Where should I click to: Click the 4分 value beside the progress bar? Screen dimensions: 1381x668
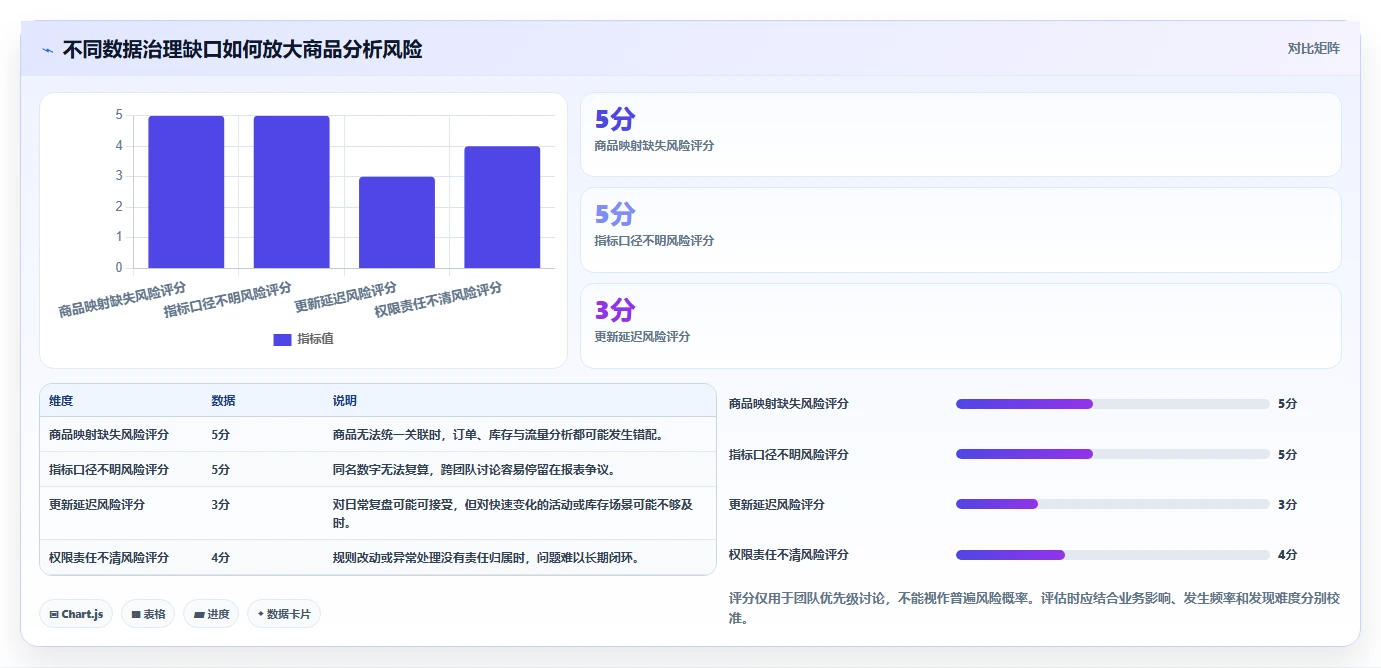tap(1287, 555)
